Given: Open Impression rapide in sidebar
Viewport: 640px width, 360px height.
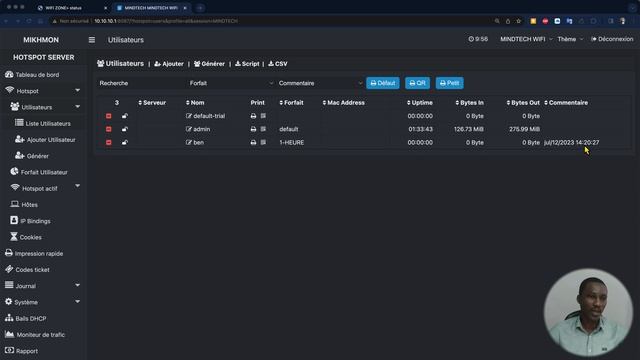Looking at the screenshot, I should pos(34,253).
